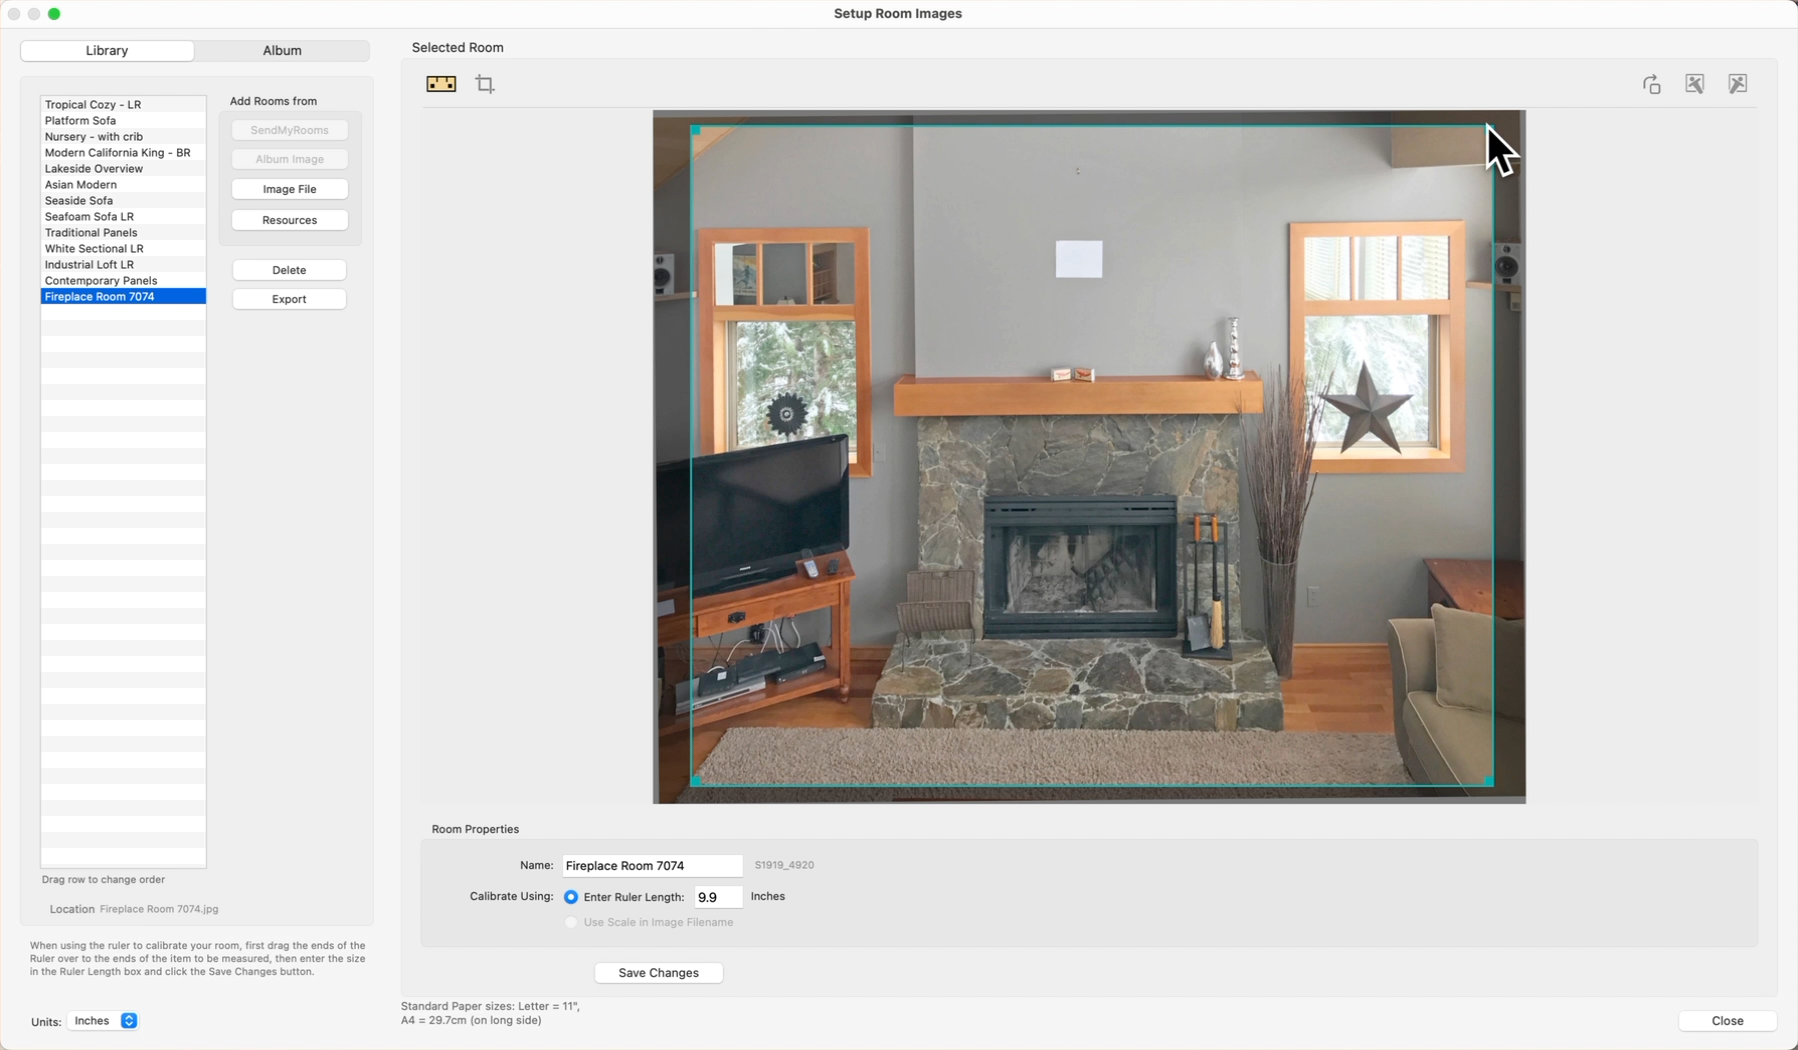The height and width of the screenshot is (1050, 1798).
Task: Open the Units dropdown
Action: click(129, 1021)
